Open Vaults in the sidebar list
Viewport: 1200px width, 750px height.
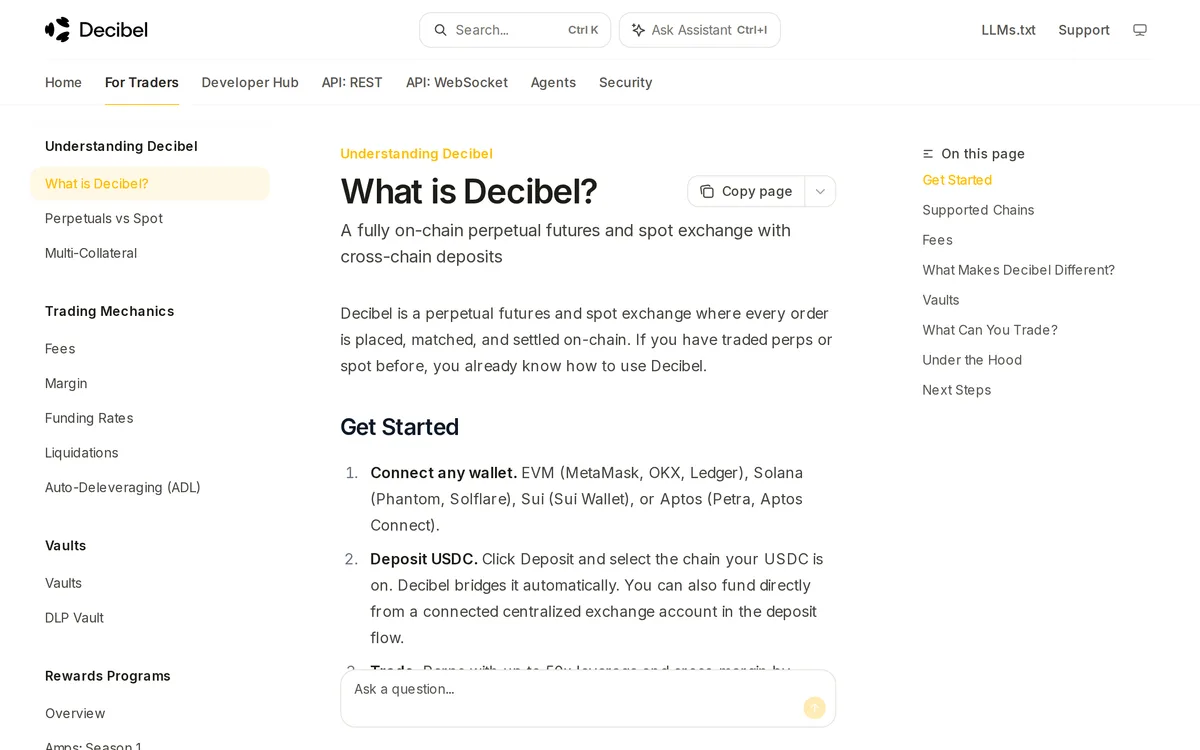point(63,583)
